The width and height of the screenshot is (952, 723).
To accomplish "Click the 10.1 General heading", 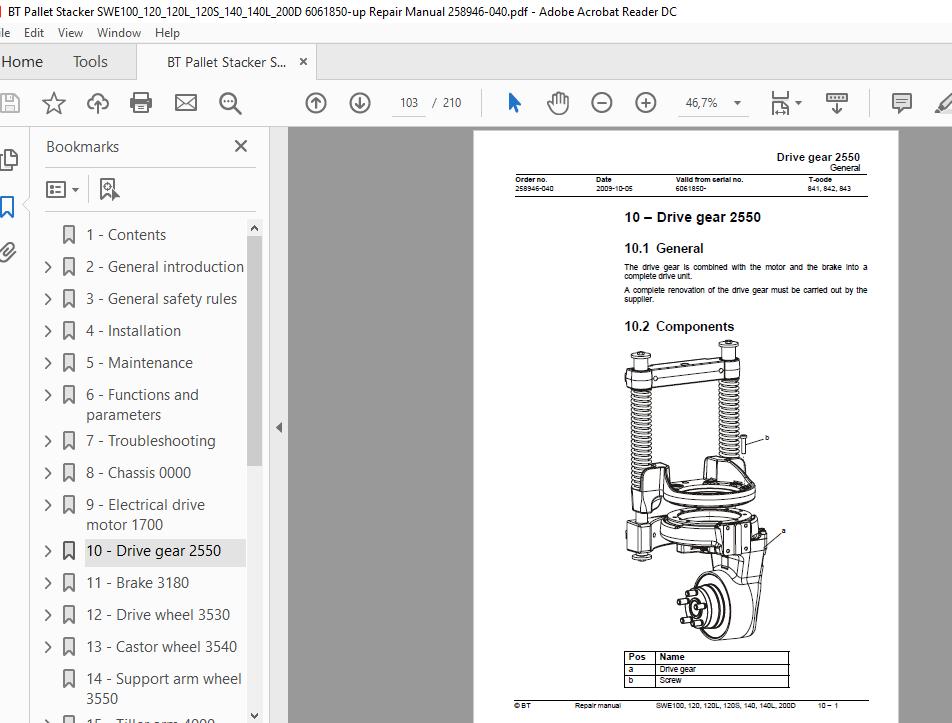I will [664, 248].
